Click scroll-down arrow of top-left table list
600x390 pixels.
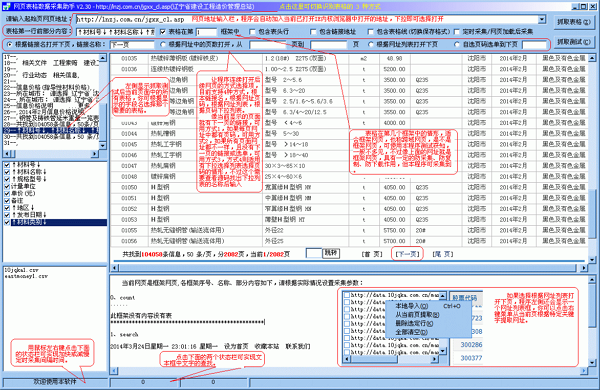[x=103, y=146]
